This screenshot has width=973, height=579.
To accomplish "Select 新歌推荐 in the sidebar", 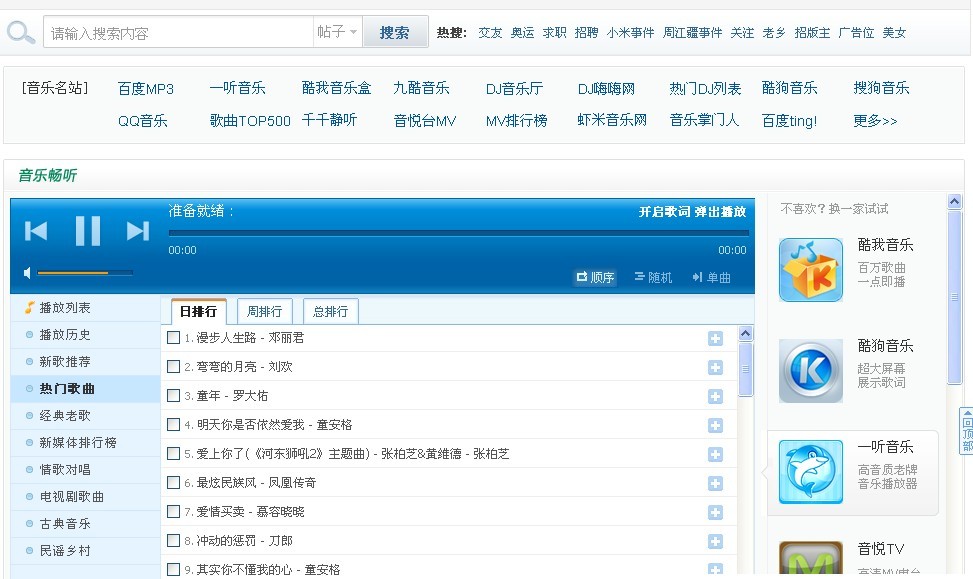I will click(65, 362).
